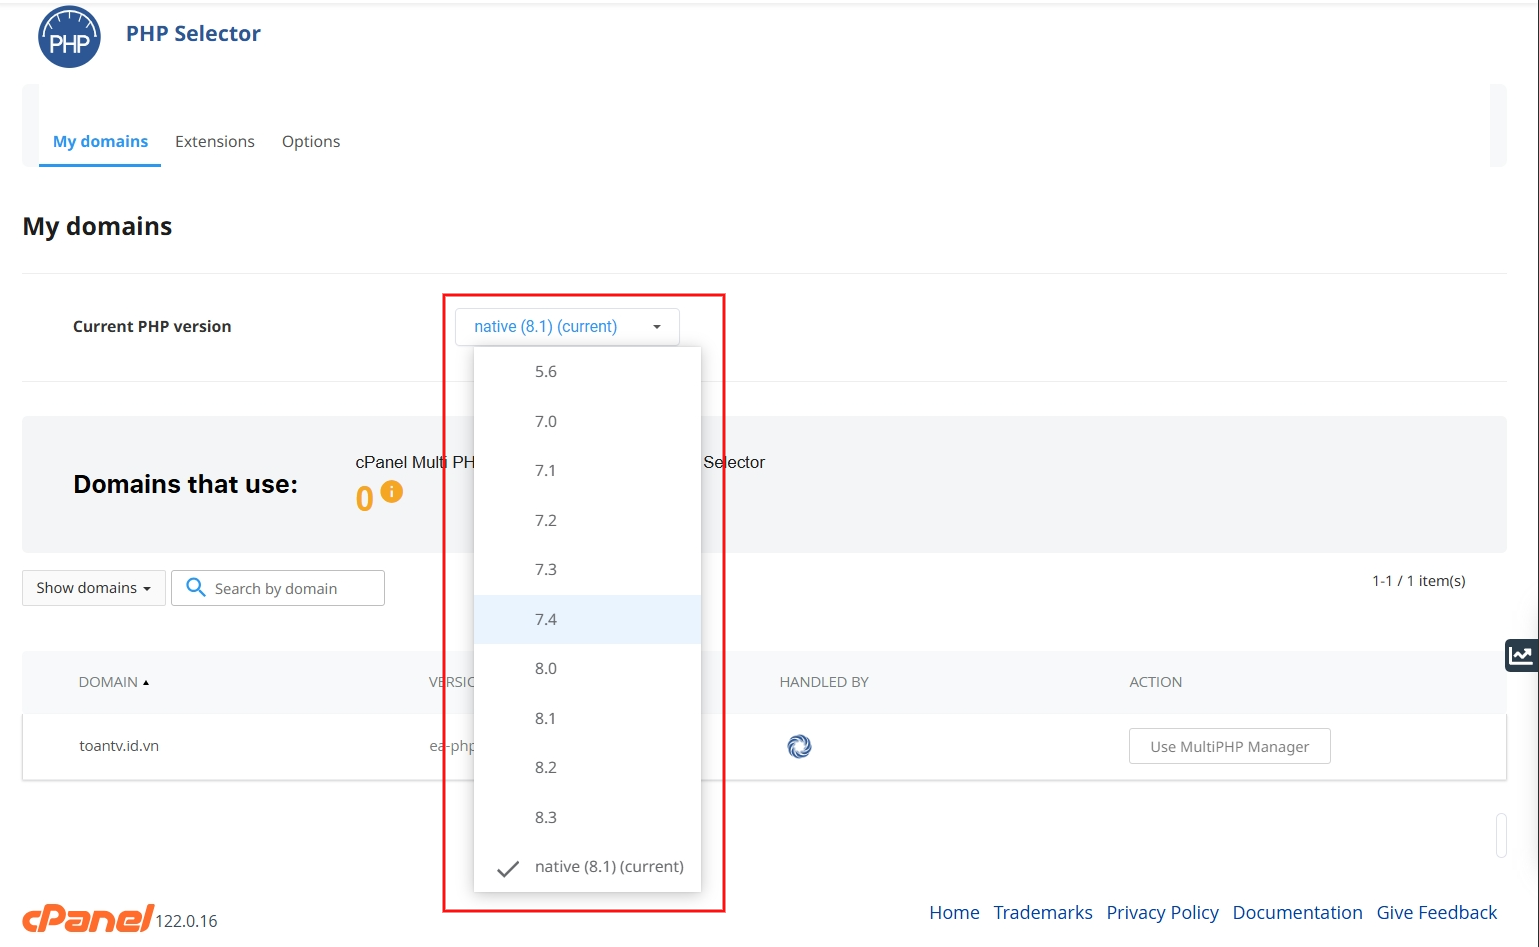Viewport: 1539px width, 947px height.
Task: Switch to the My domains tab
Action: 100,141
